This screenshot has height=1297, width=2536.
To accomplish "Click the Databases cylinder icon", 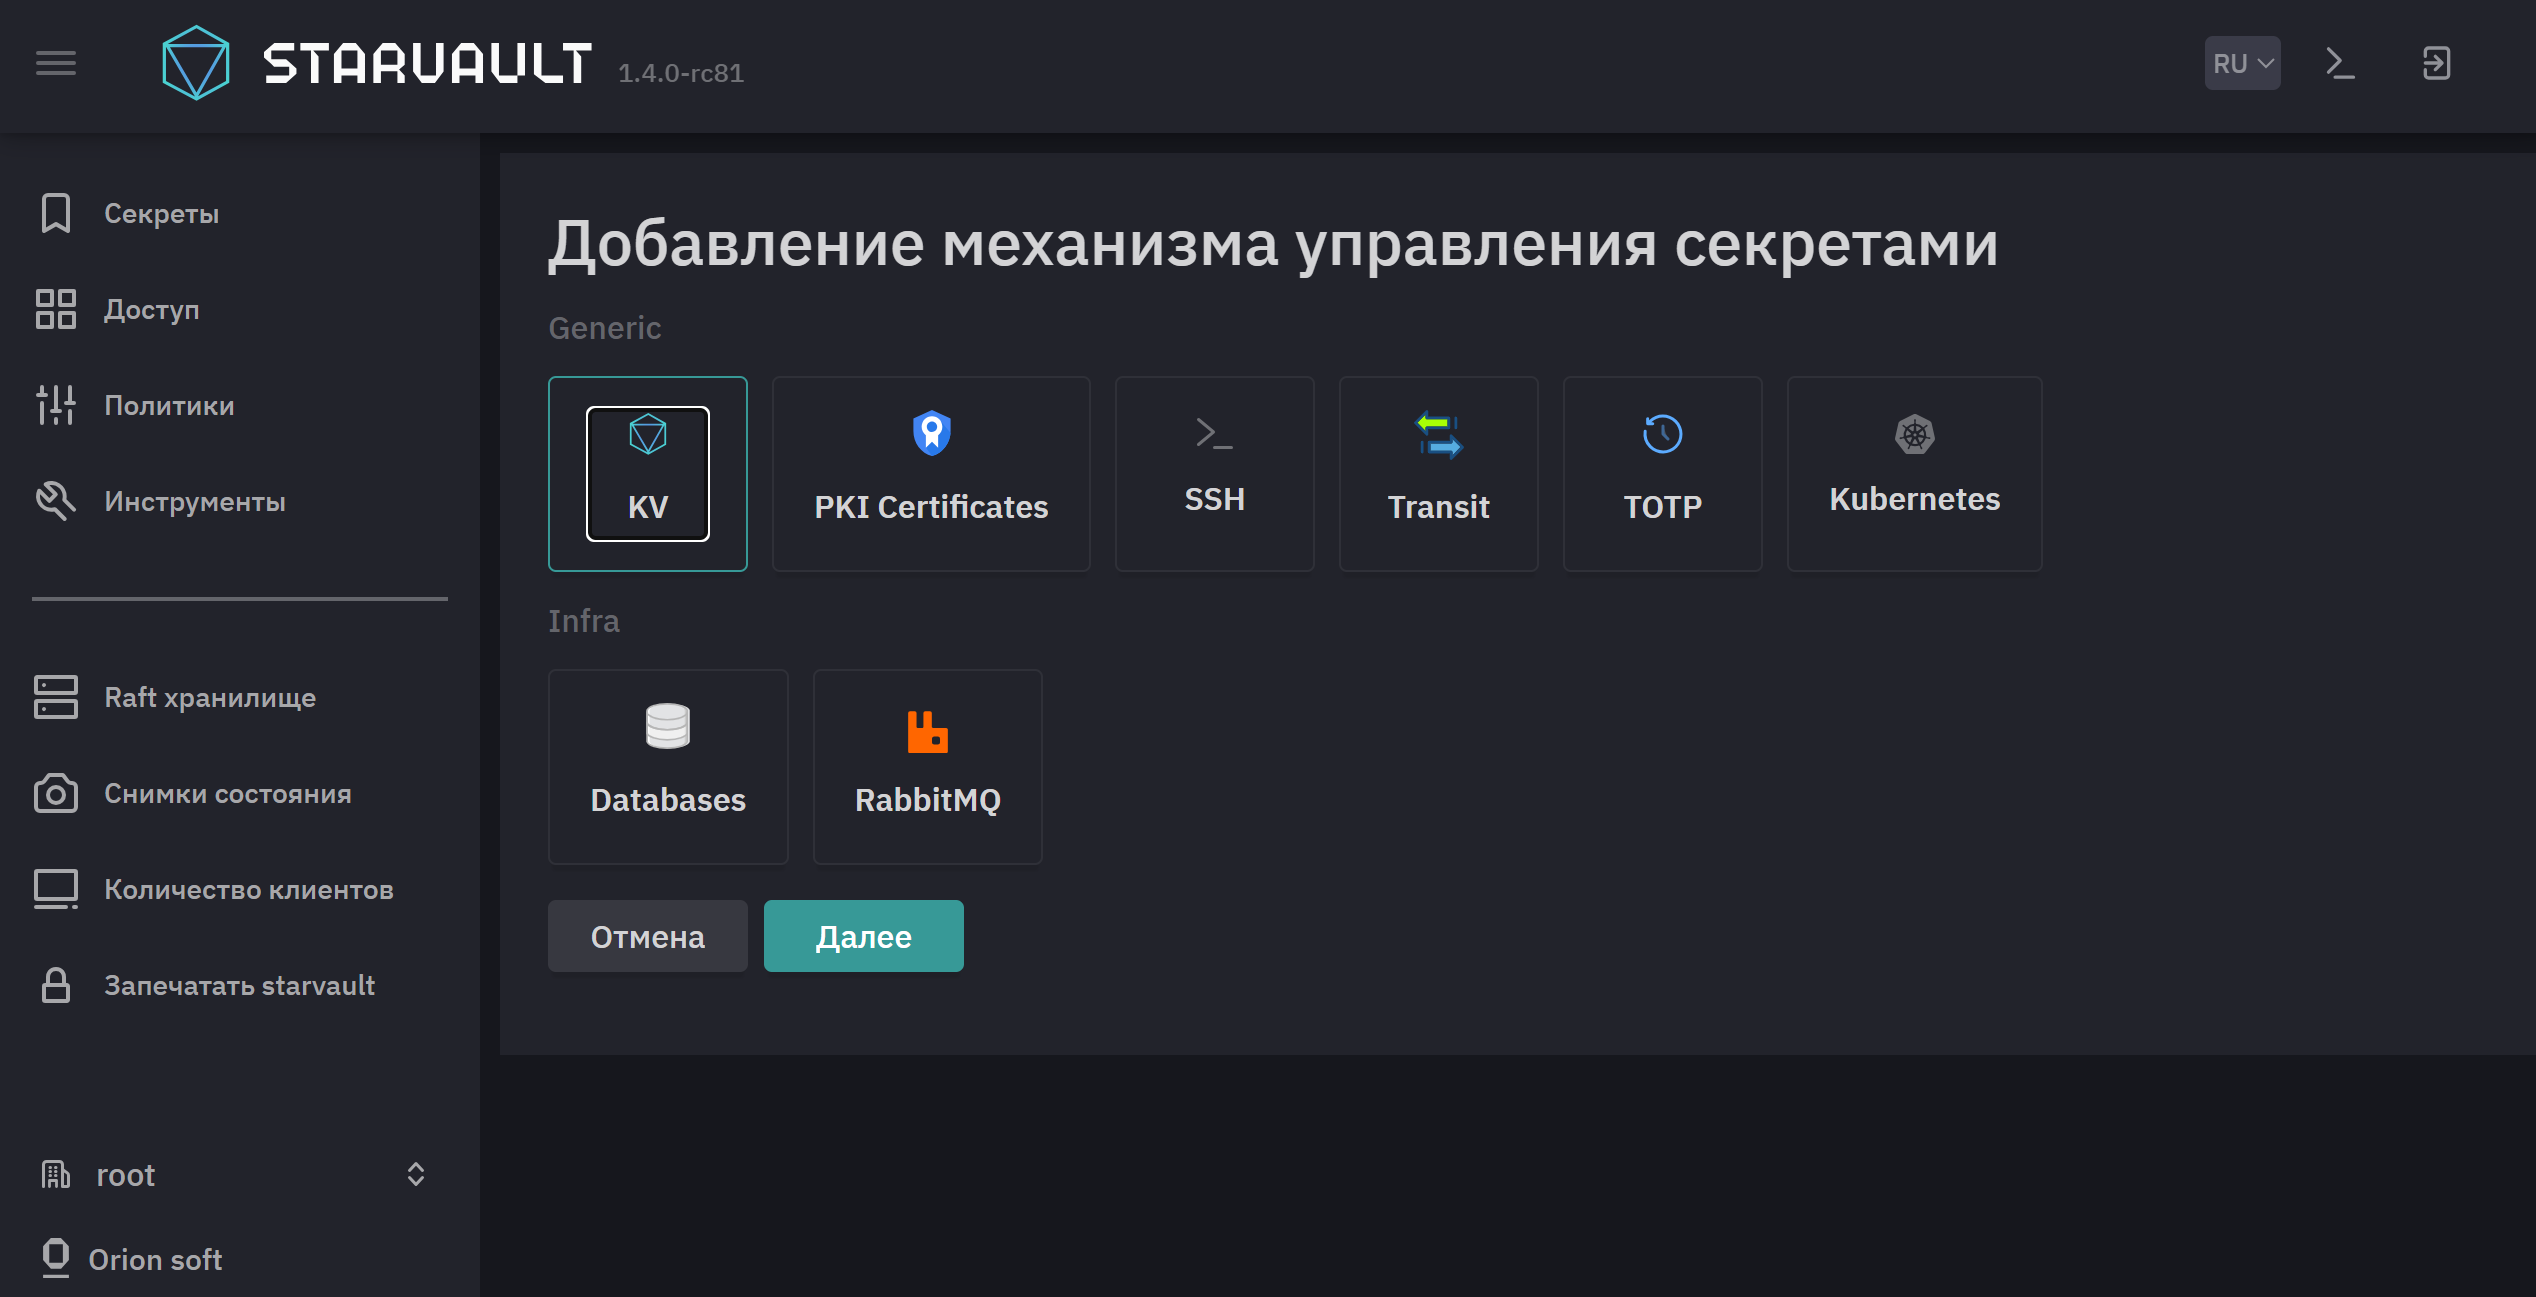I will pos(668,726).
